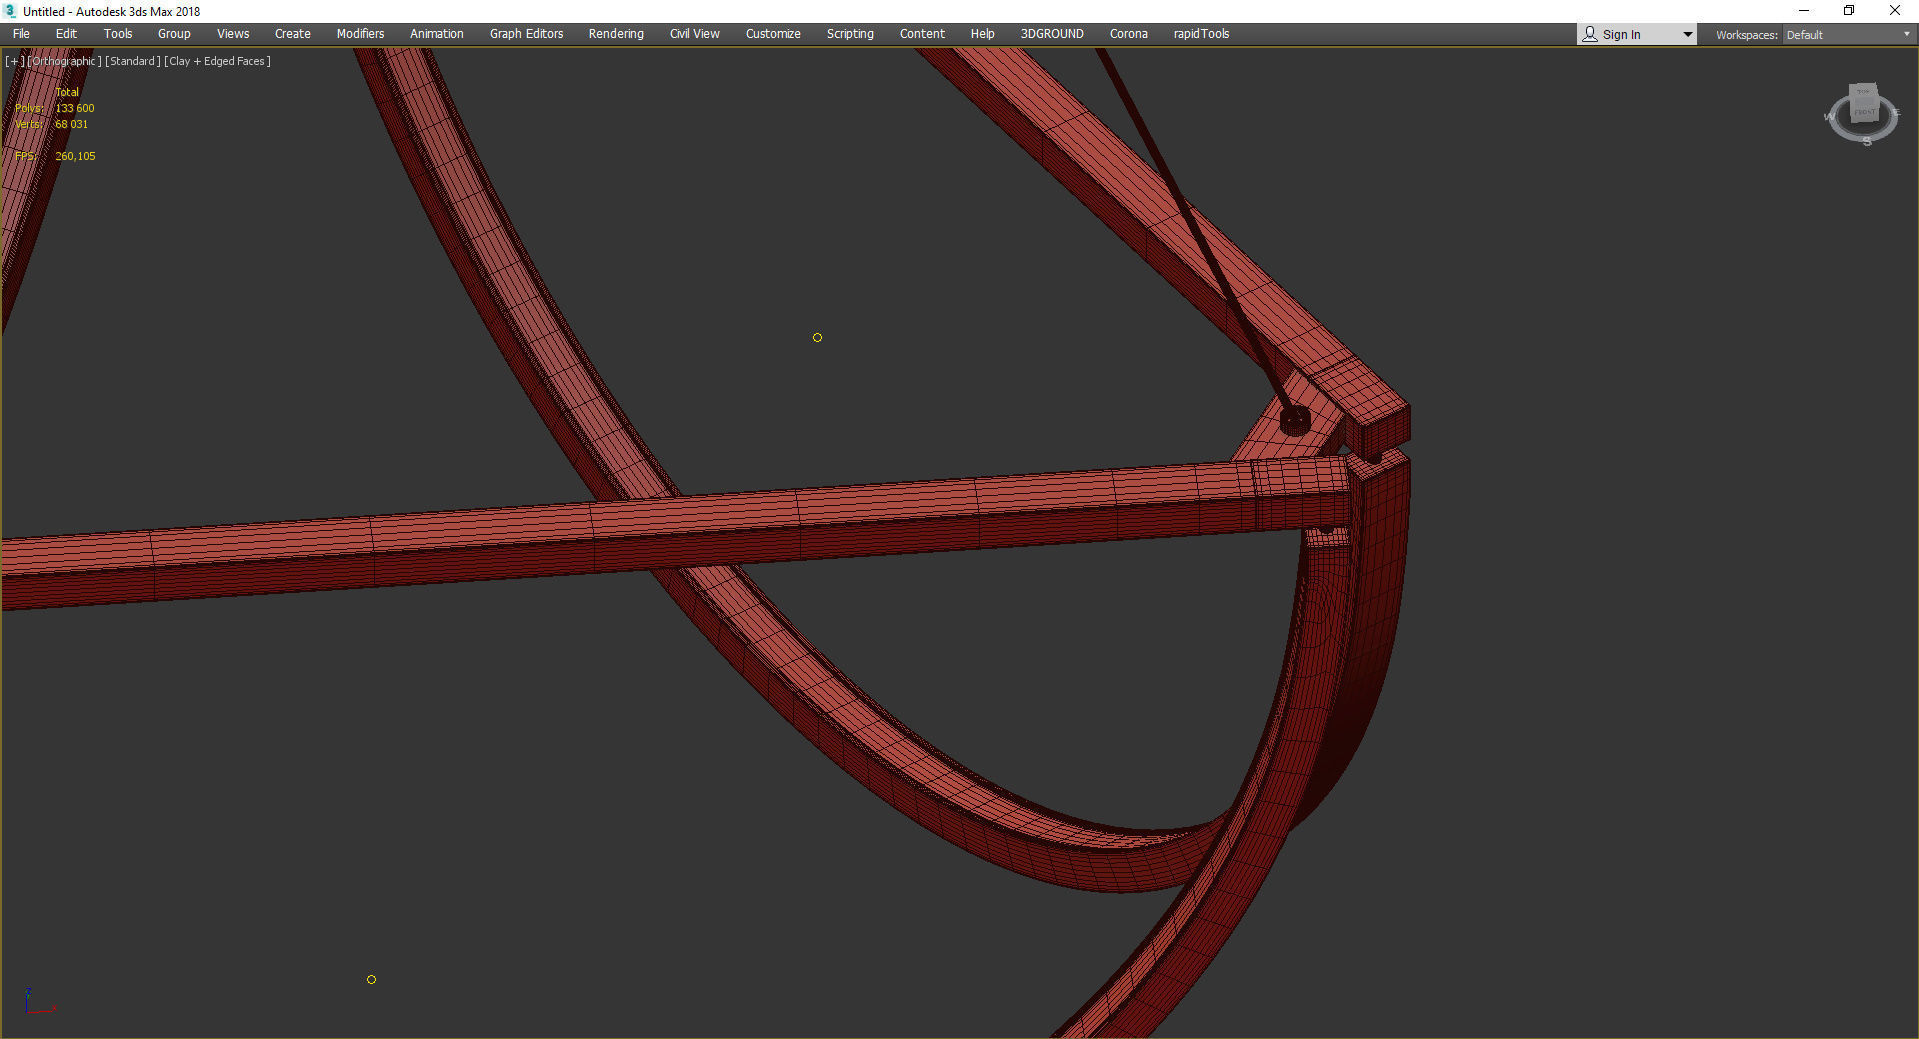Screen dimensions: 1919x1039
Task: Open the Sign In dropdown arrow
Action: pos(1687,34)
